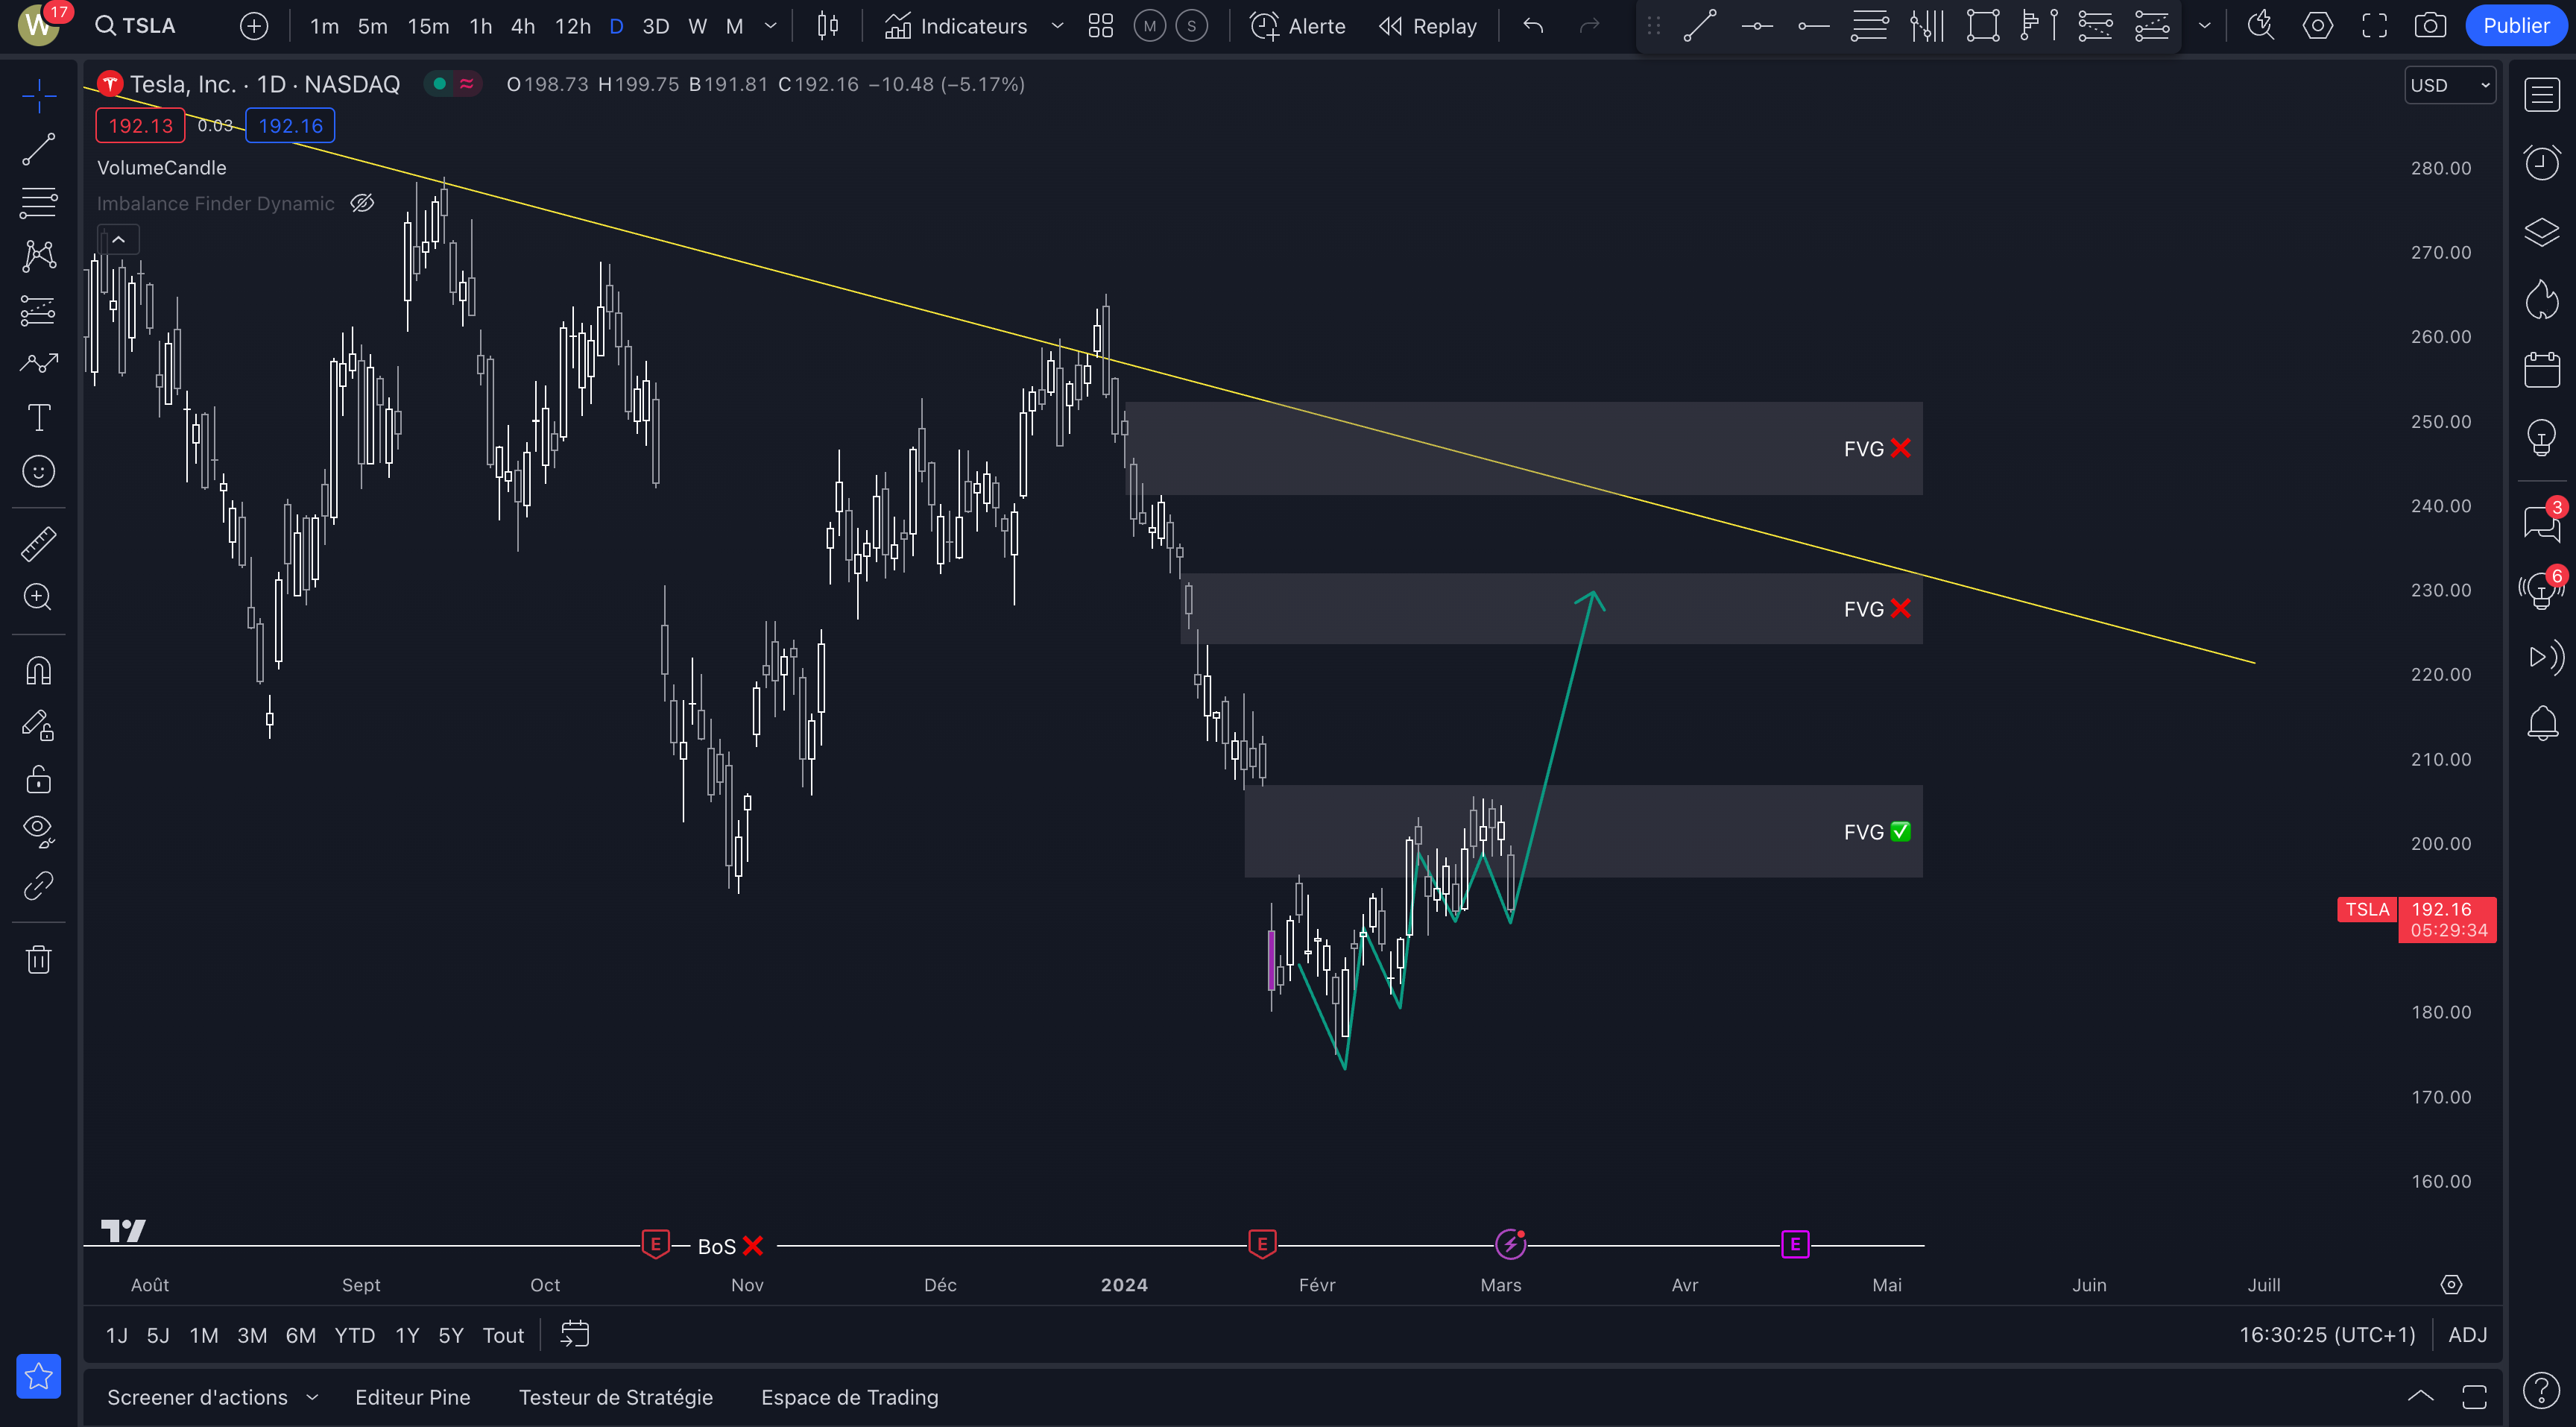Pick the horizontal ray tool in favorites bar

1813,26
